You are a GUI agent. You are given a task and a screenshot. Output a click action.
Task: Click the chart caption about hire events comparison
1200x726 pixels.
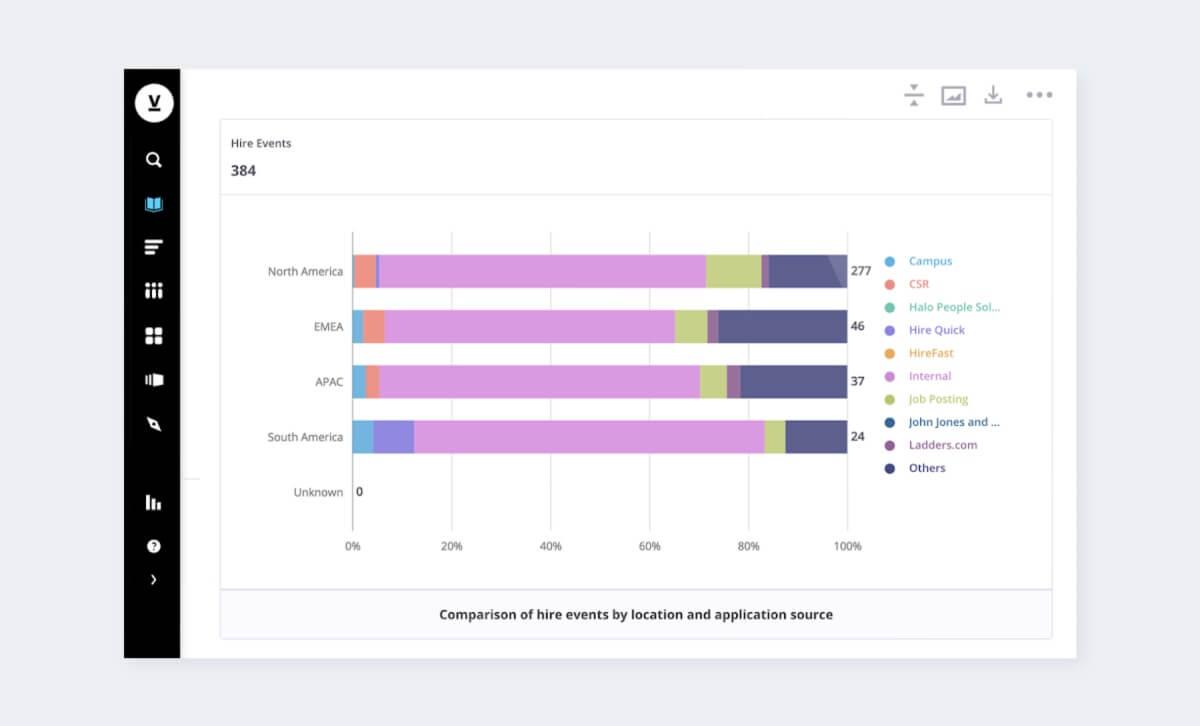click(x=636, y=614)
